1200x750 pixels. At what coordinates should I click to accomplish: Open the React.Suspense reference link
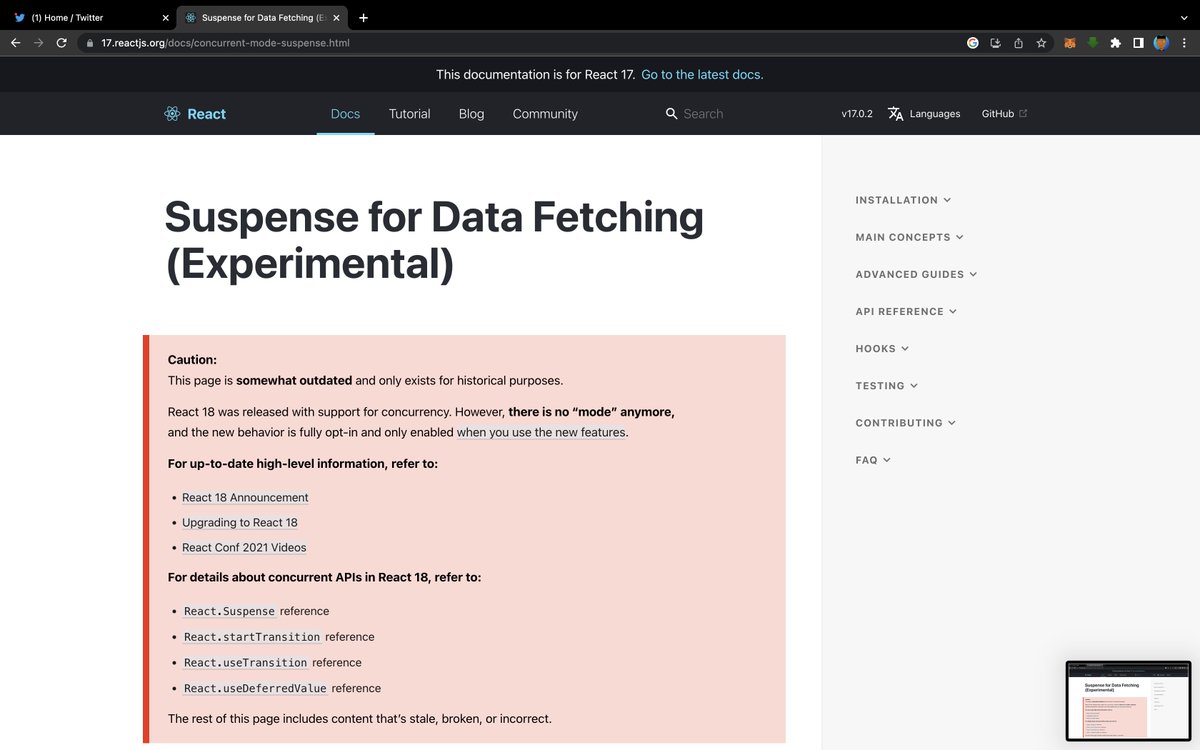click(x=229, y=611)
